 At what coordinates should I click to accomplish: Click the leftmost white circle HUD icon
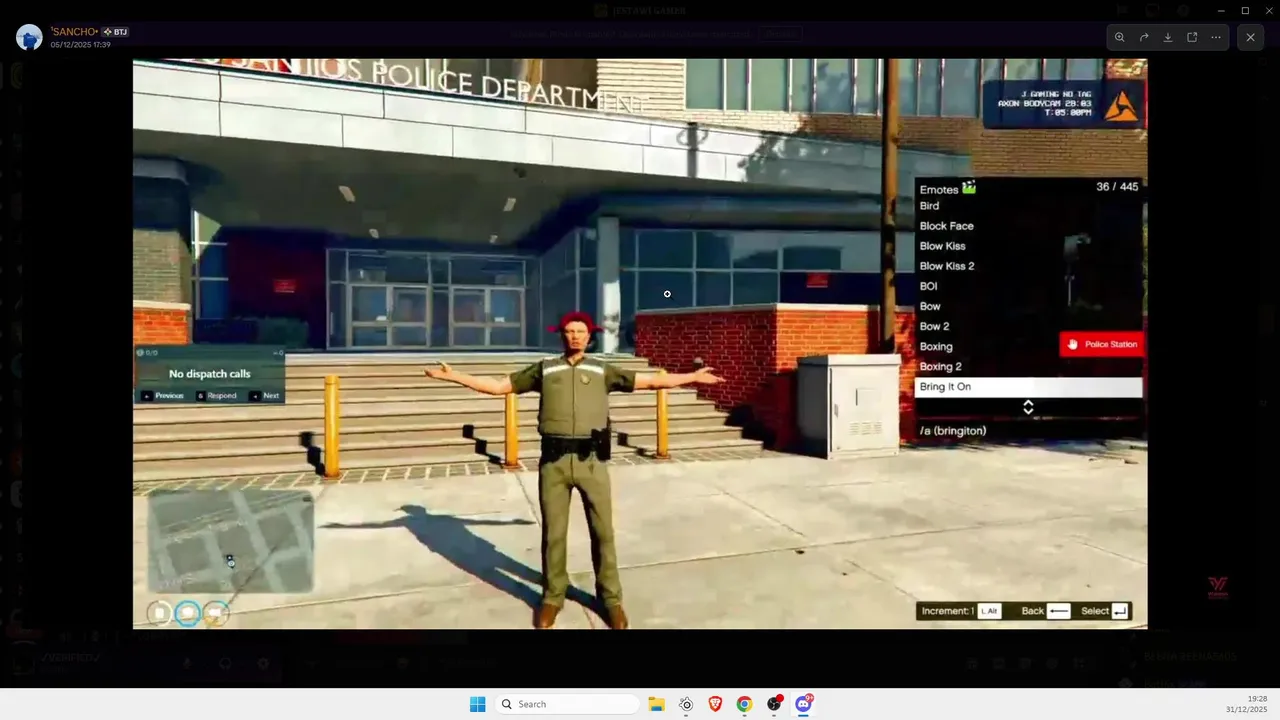pyautogui.click(x=159, y=613)
